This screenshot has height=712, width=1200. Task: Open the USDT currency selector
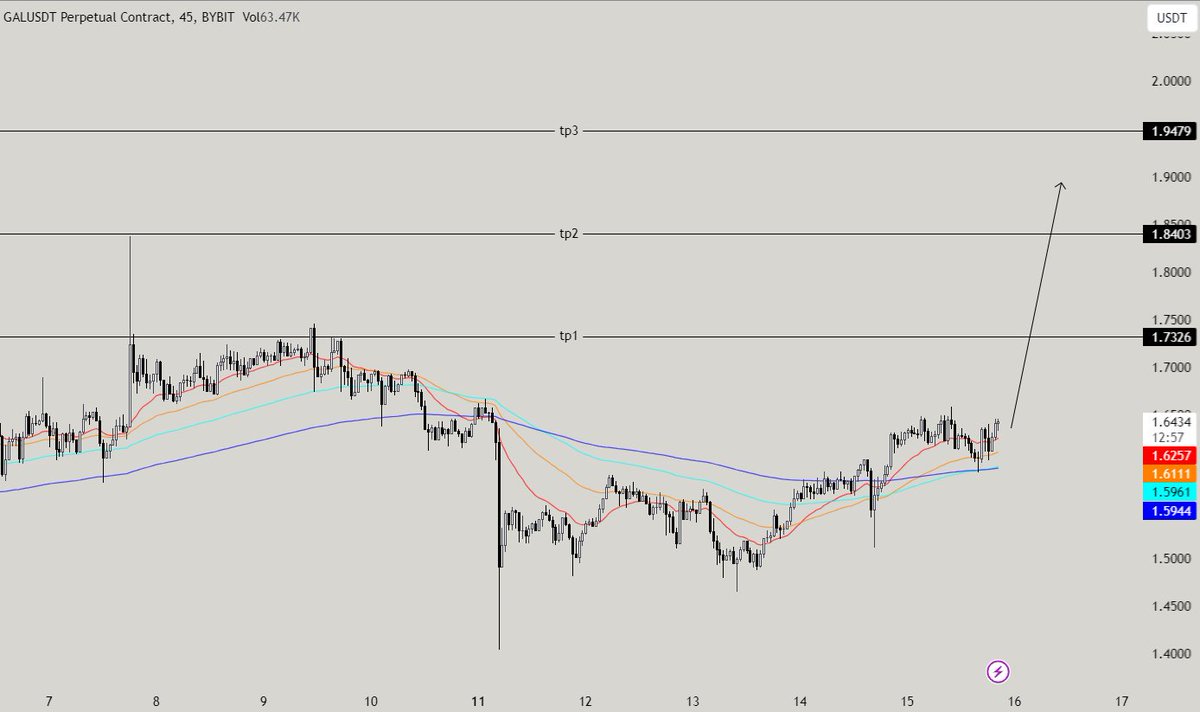coord(1172,17)
